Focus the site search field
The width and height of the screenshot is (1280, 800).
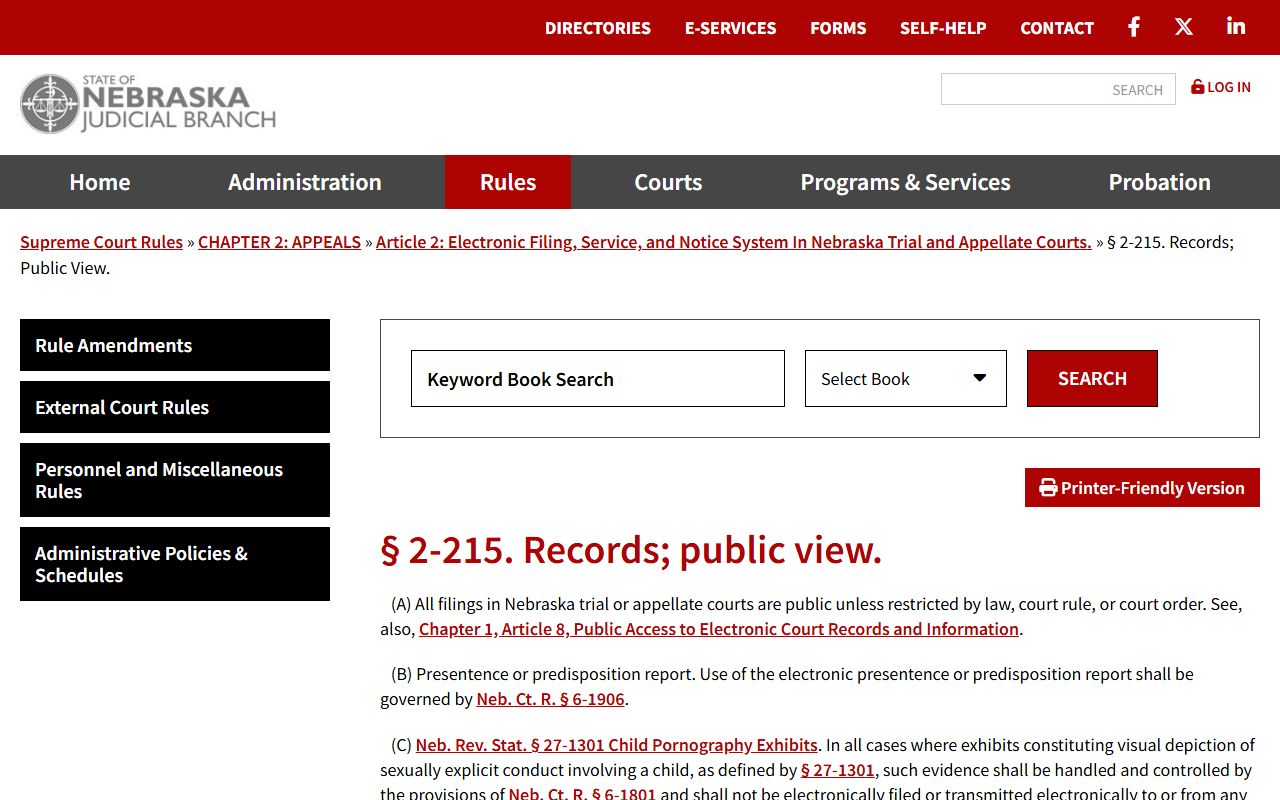1058,89
